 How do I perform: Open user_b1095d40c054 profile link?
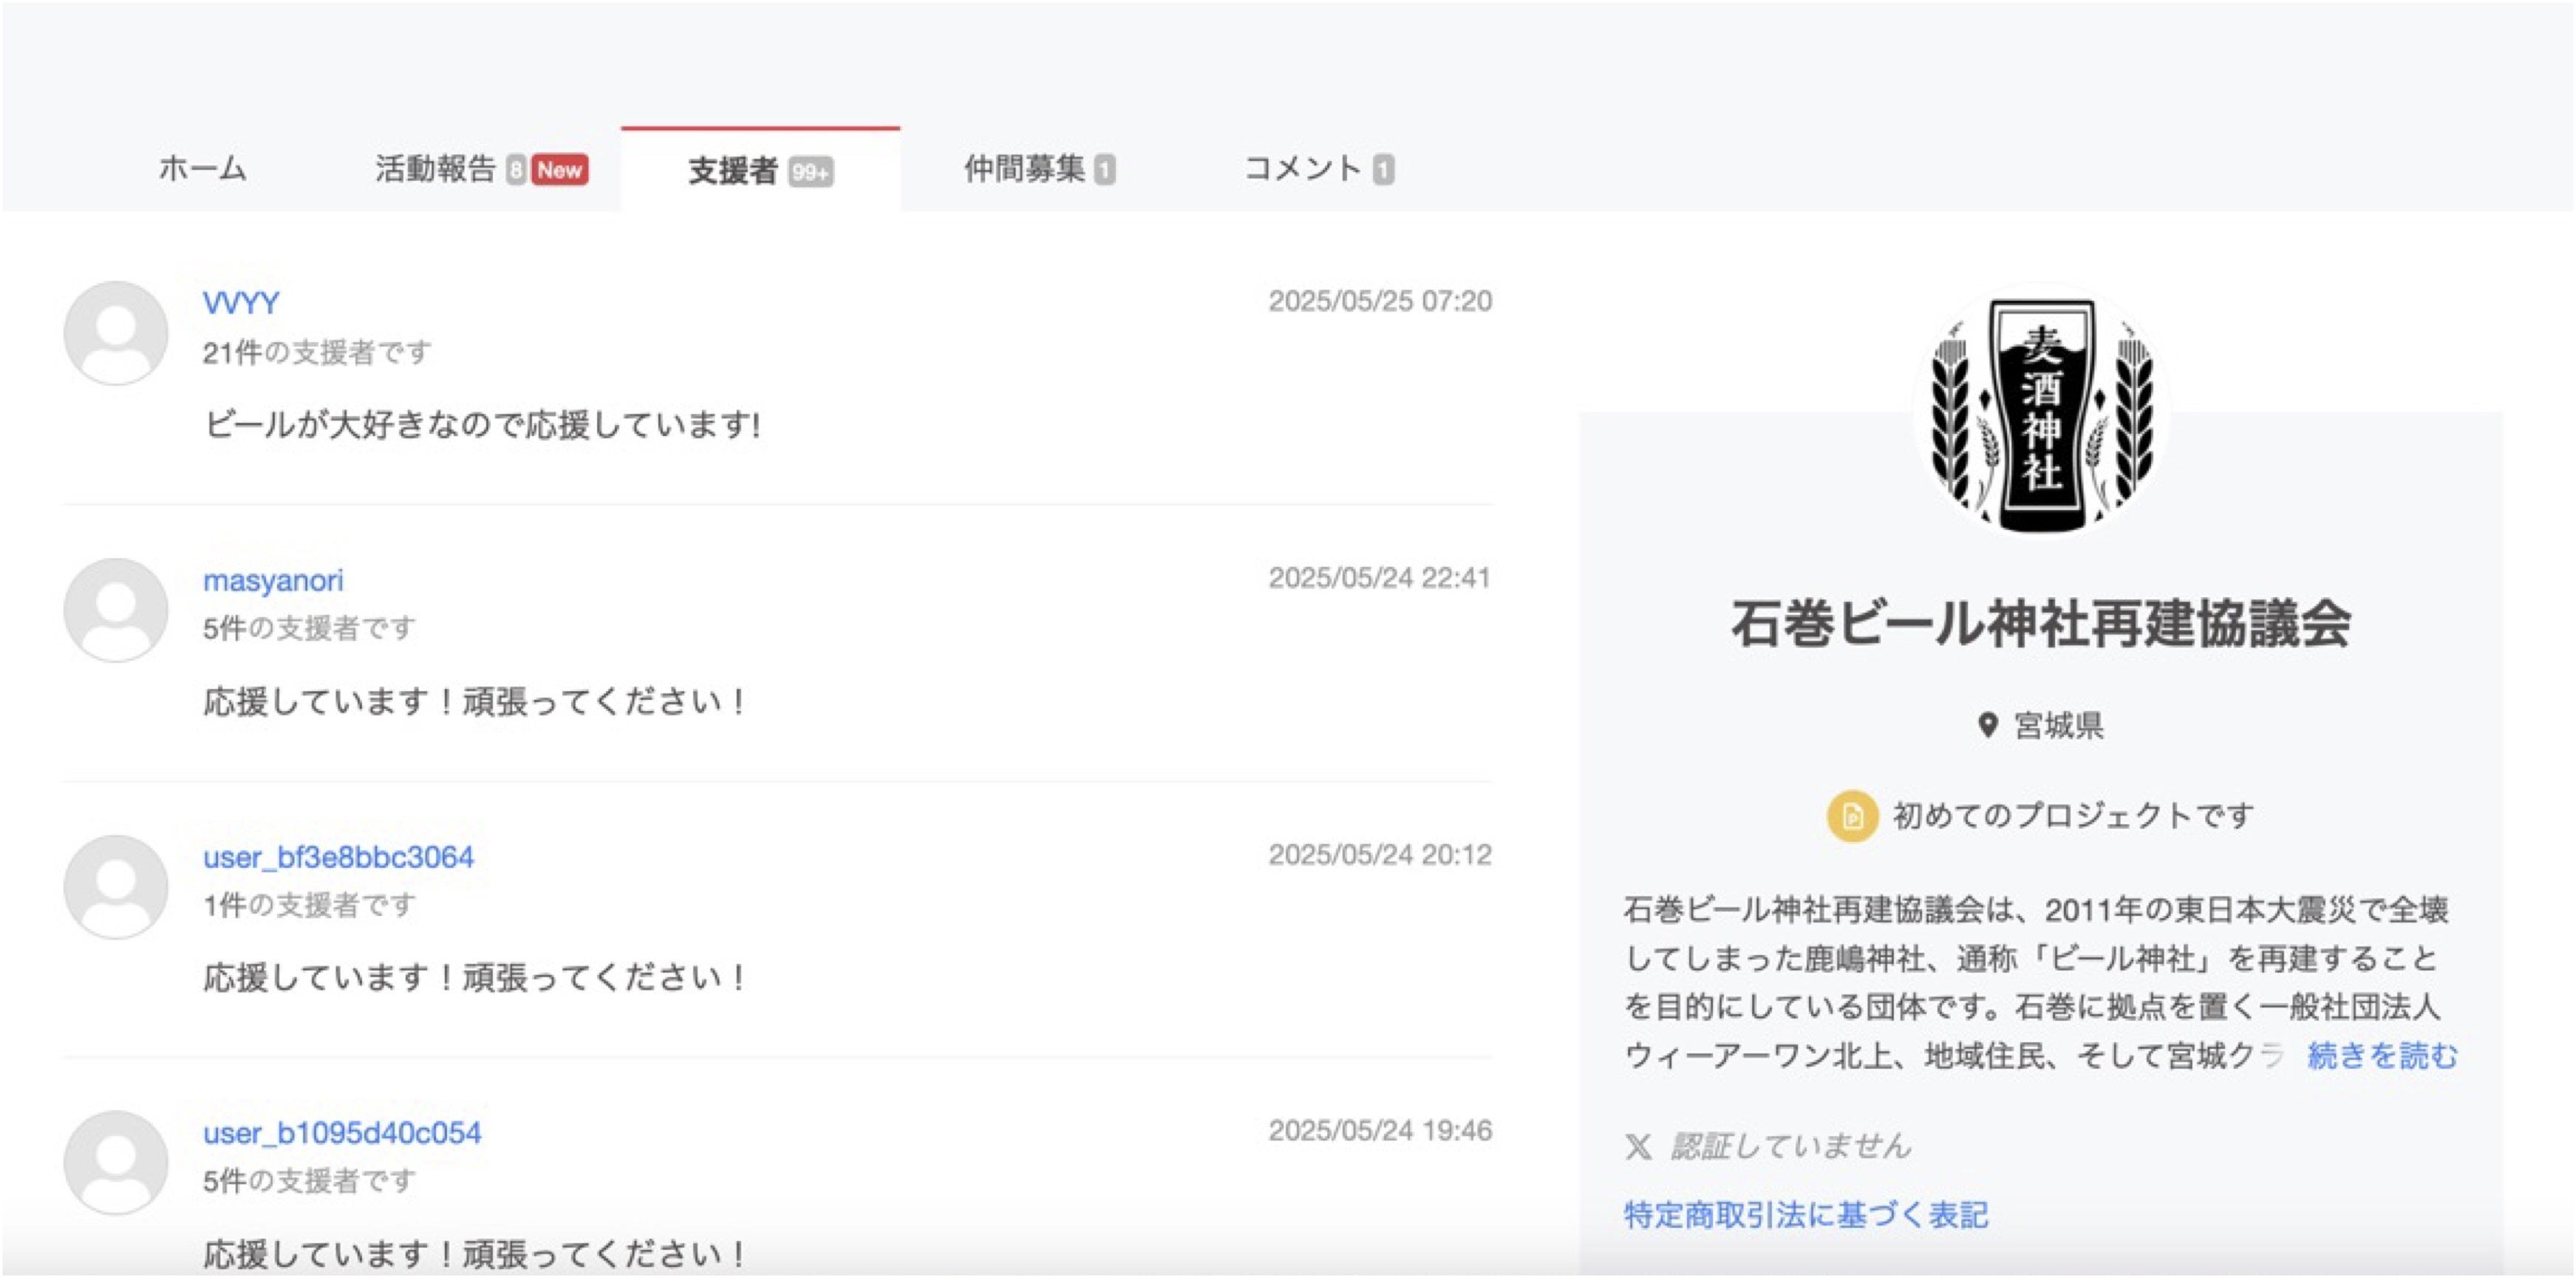342,1133
